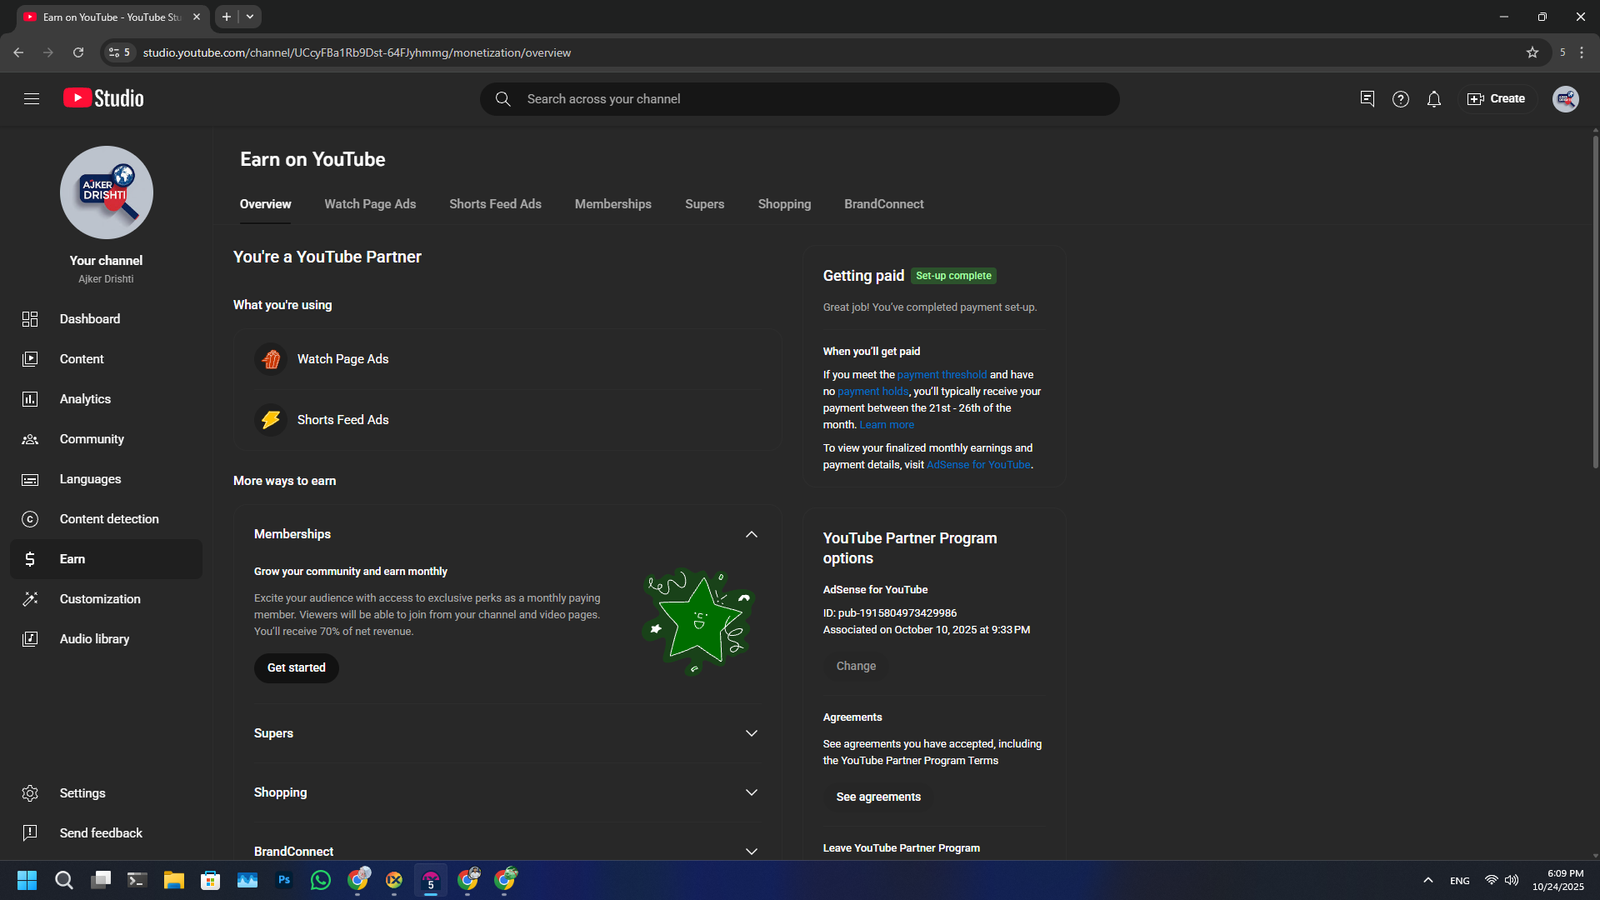Click the See agreements button
The height and width of the screenshot is (900, 1600).
point(878,797)
